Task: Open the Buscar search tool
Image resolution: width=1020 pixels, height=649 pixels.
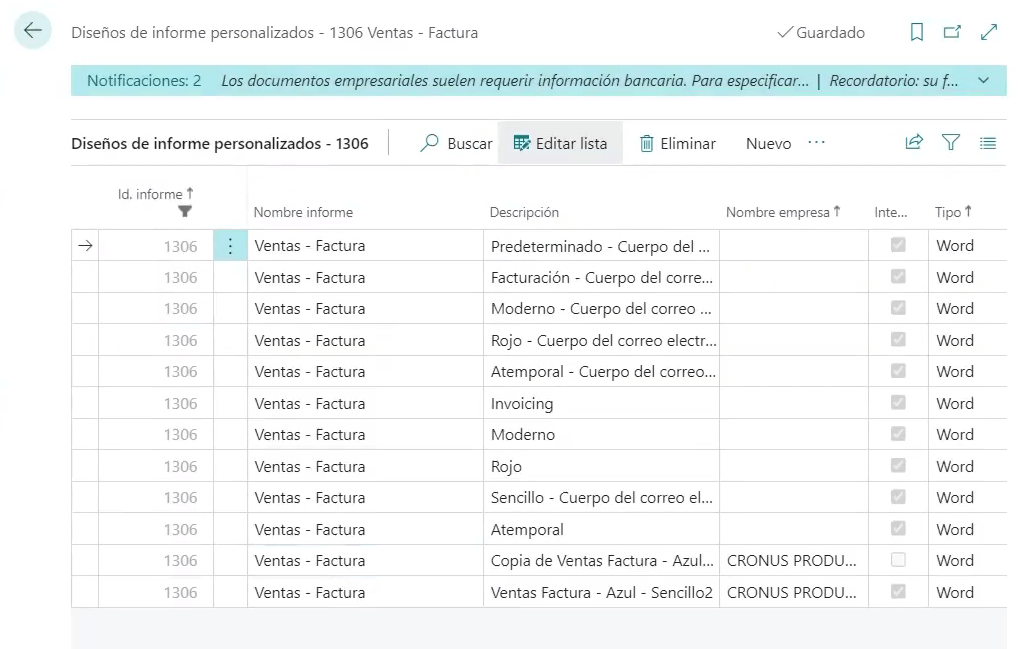Action: pos(457,143)
